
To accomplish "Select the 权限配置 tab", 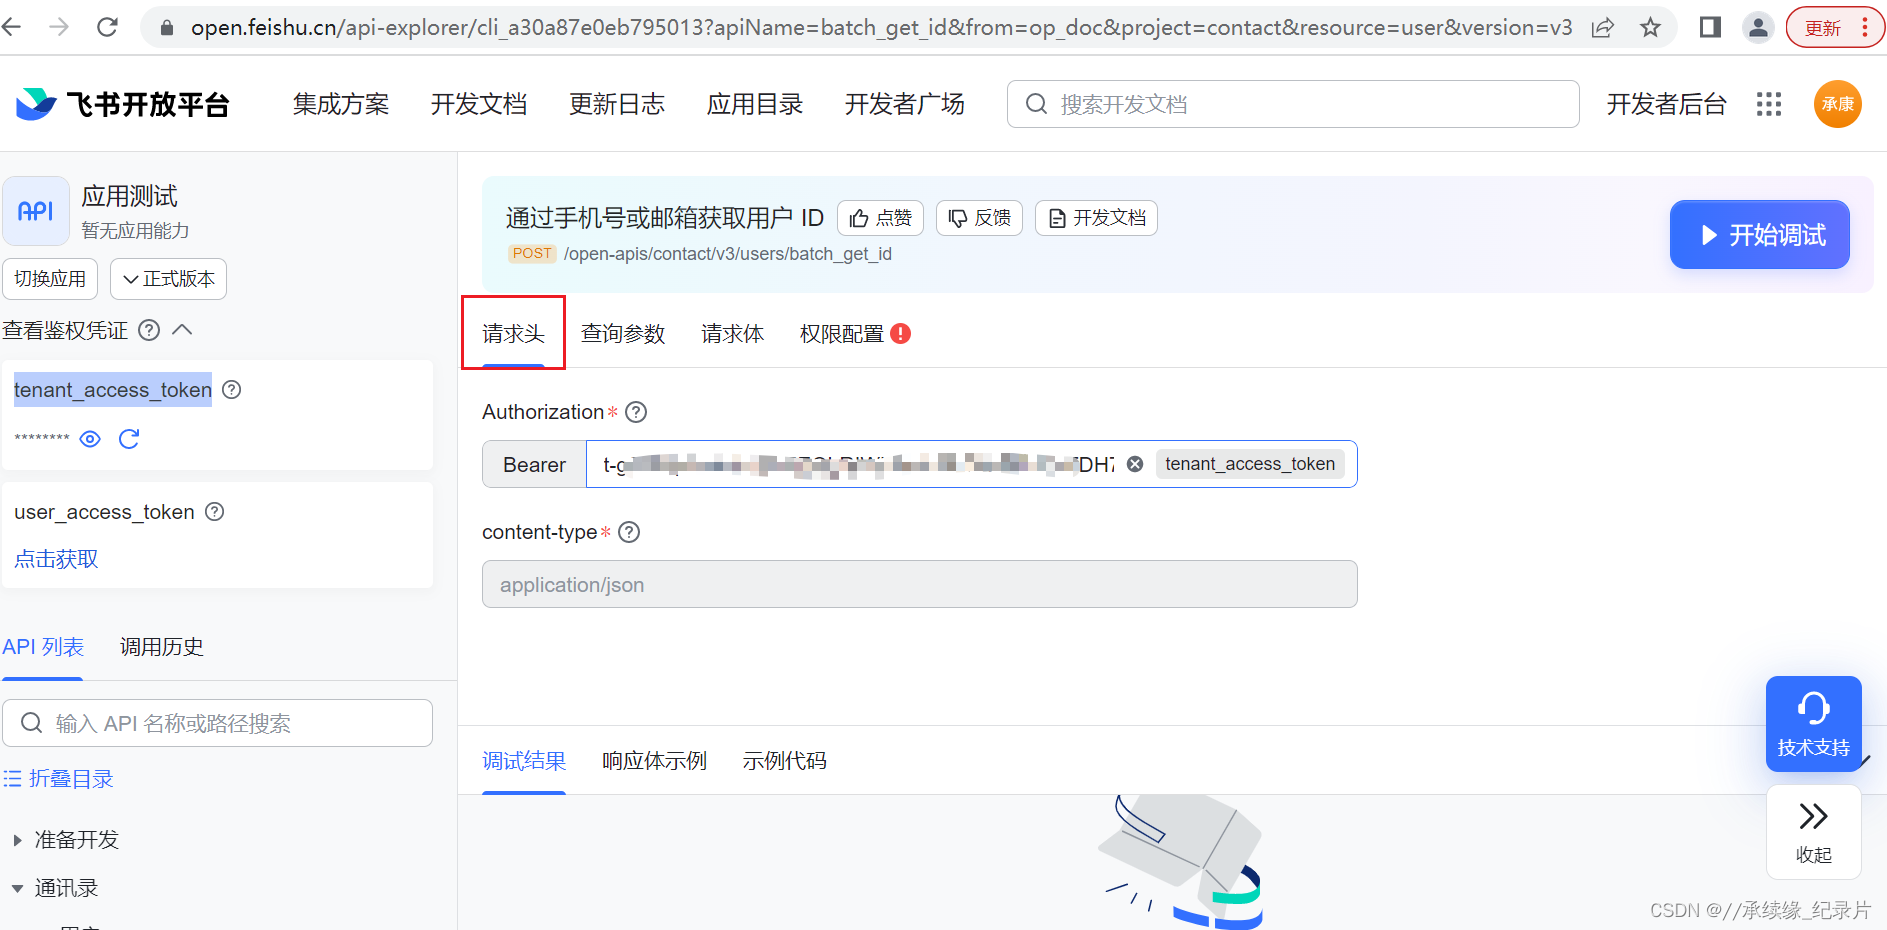I will (842, 334).
